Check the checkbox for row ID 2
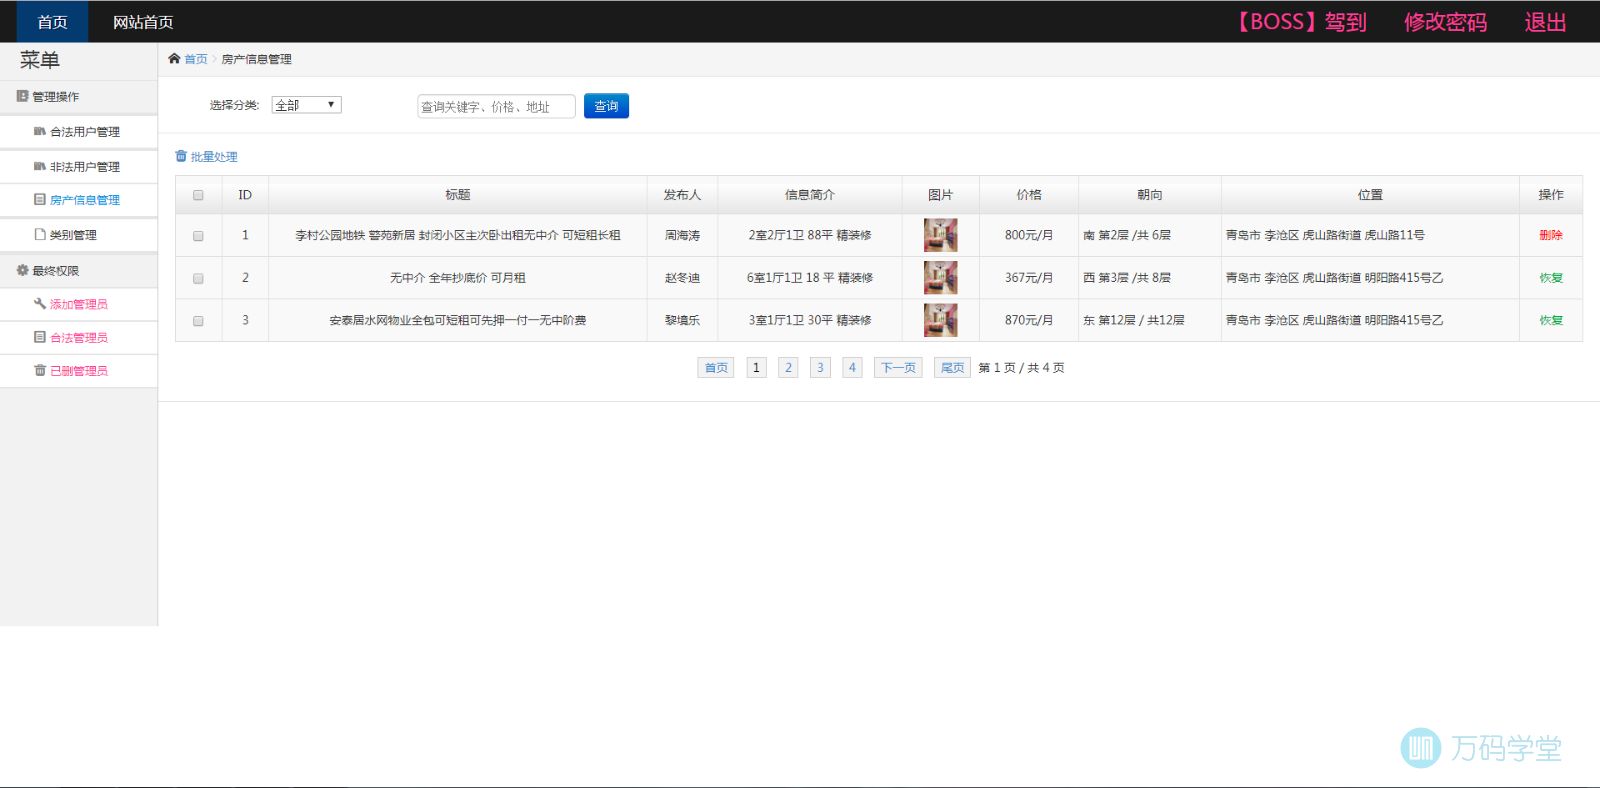1600x788 pixels. (198, 278)
